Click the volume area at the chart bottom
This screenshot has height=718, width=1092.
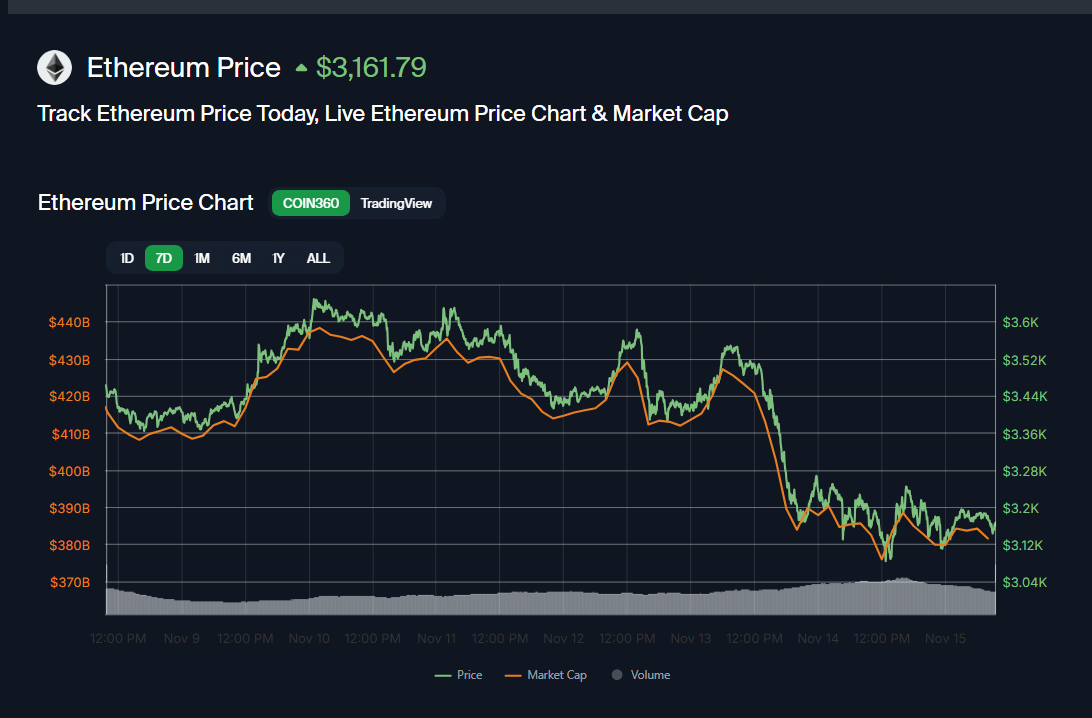point(550,600)
